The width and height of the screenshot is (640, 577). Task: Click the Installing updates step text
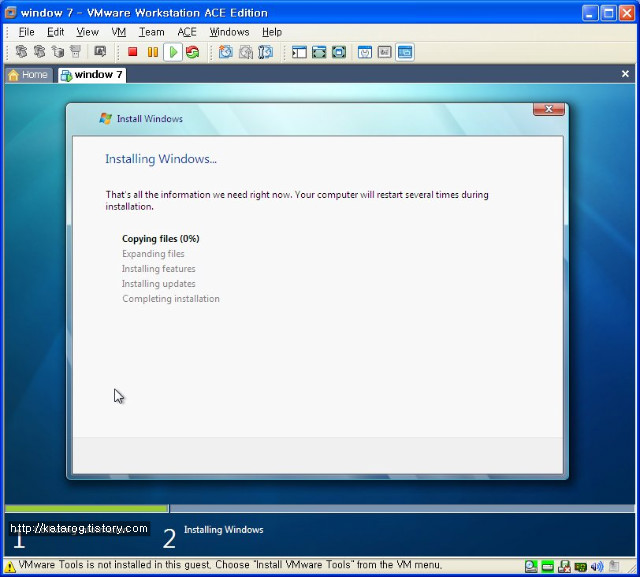pyautogui.click(x=158, y=284)
